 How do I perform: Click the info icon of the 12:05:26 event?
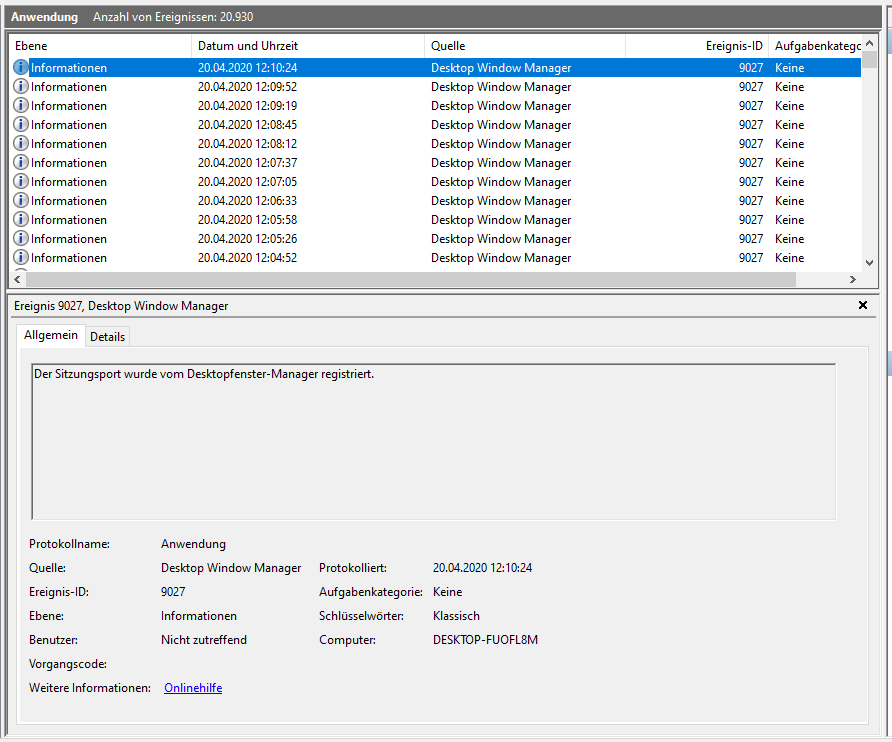pyautogui.click(x=20, y=238)
